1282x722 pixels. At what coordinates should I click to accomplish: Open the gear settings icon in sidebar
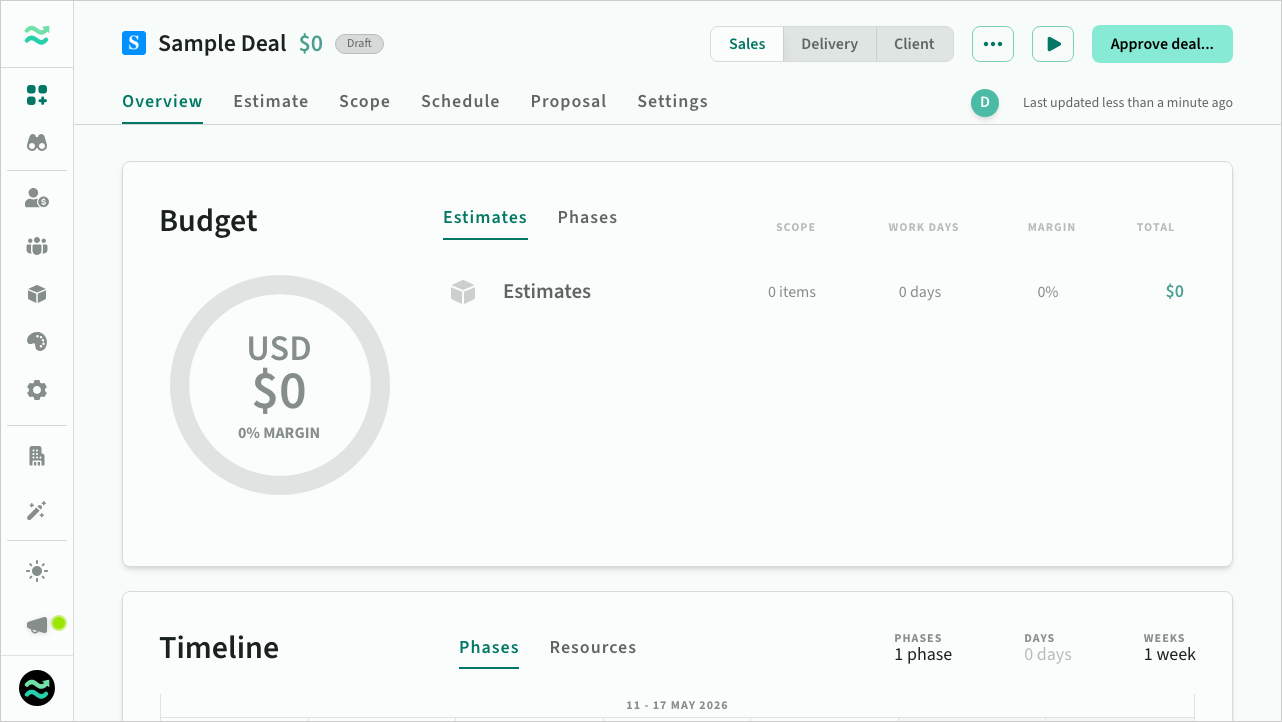[x=37, y=390]
